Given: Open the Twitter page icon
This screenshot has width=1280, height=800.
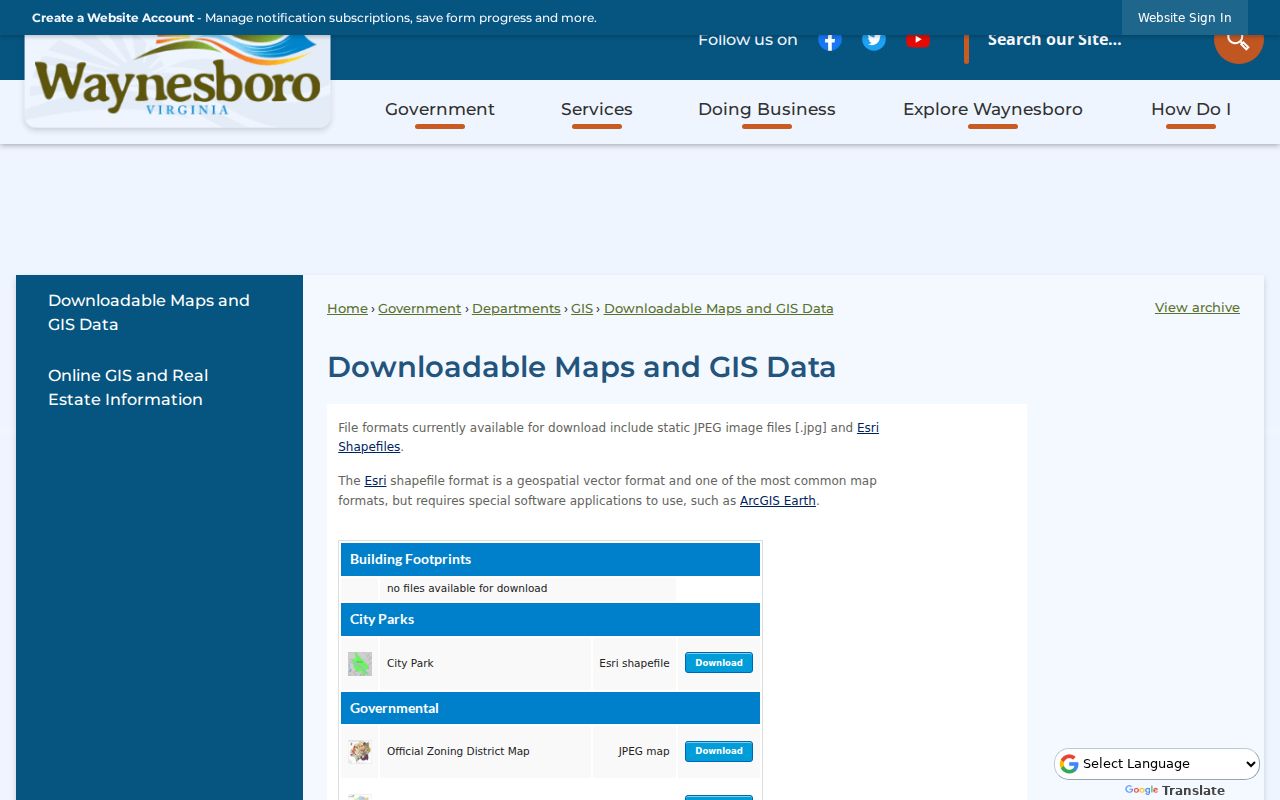Looking at the screenshot, I should coord(874,40).
